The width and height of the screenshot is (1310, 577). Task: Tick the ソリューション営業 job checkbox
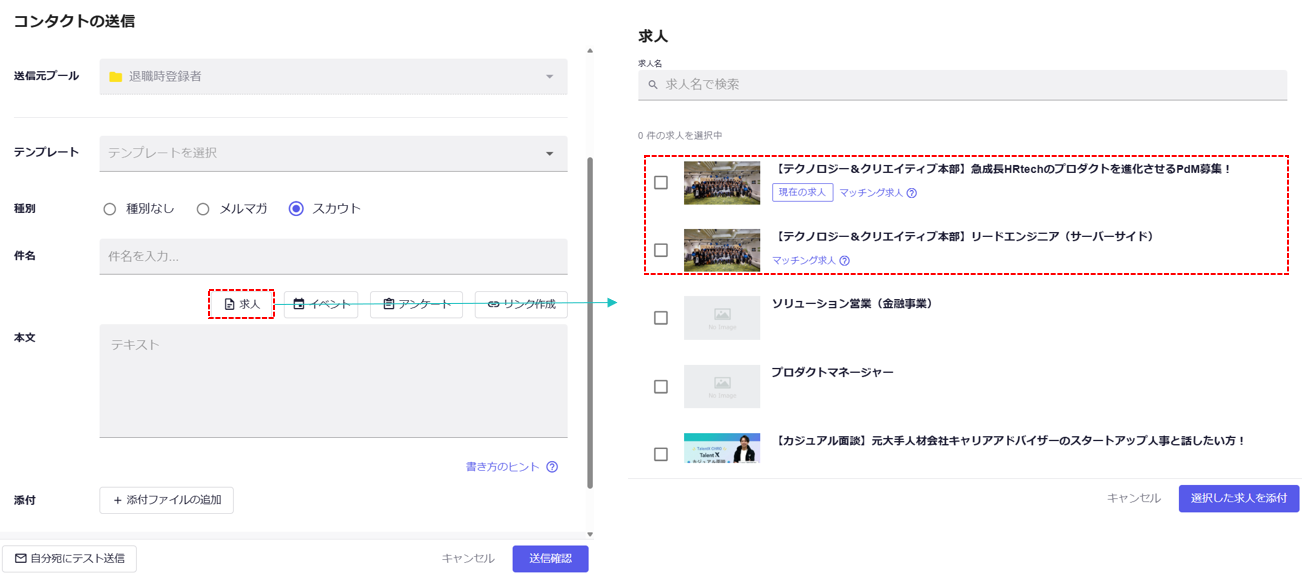tap(661, 318)
